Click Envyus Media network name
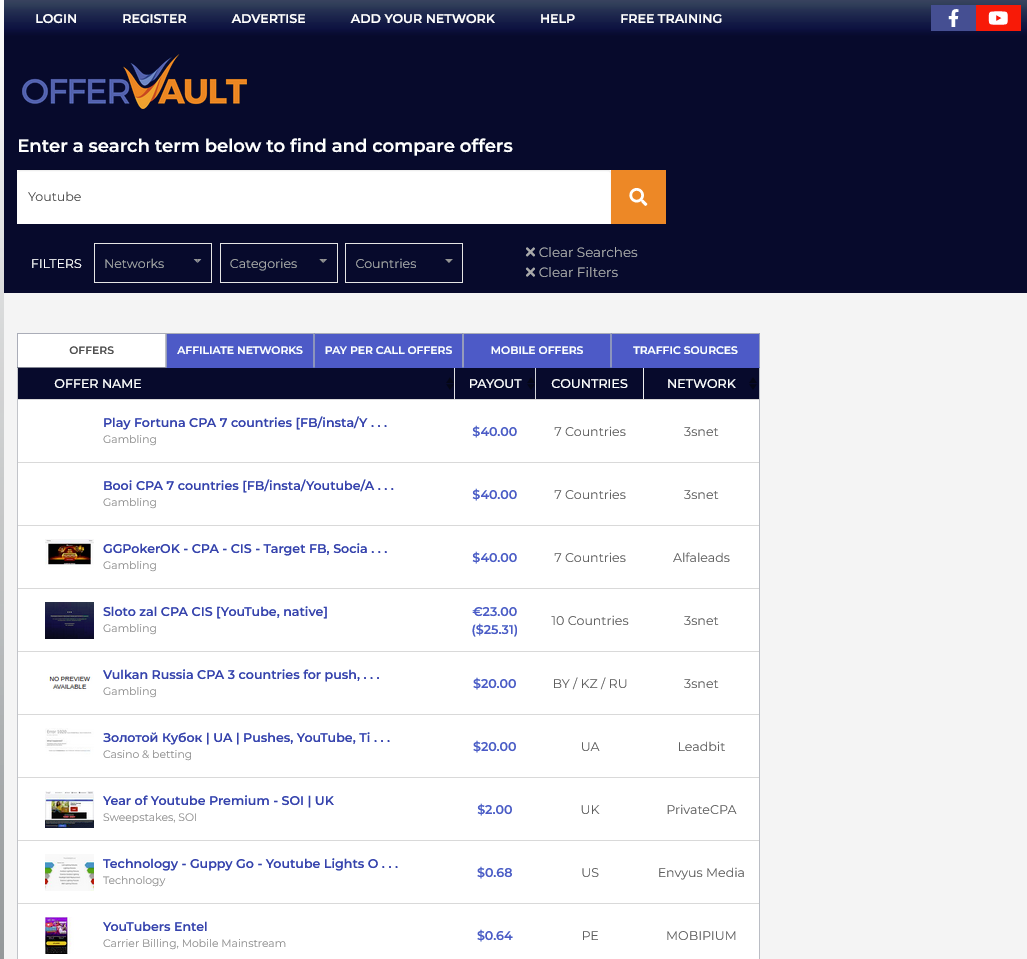1027x959 pixels. click(x=701, y=873)
